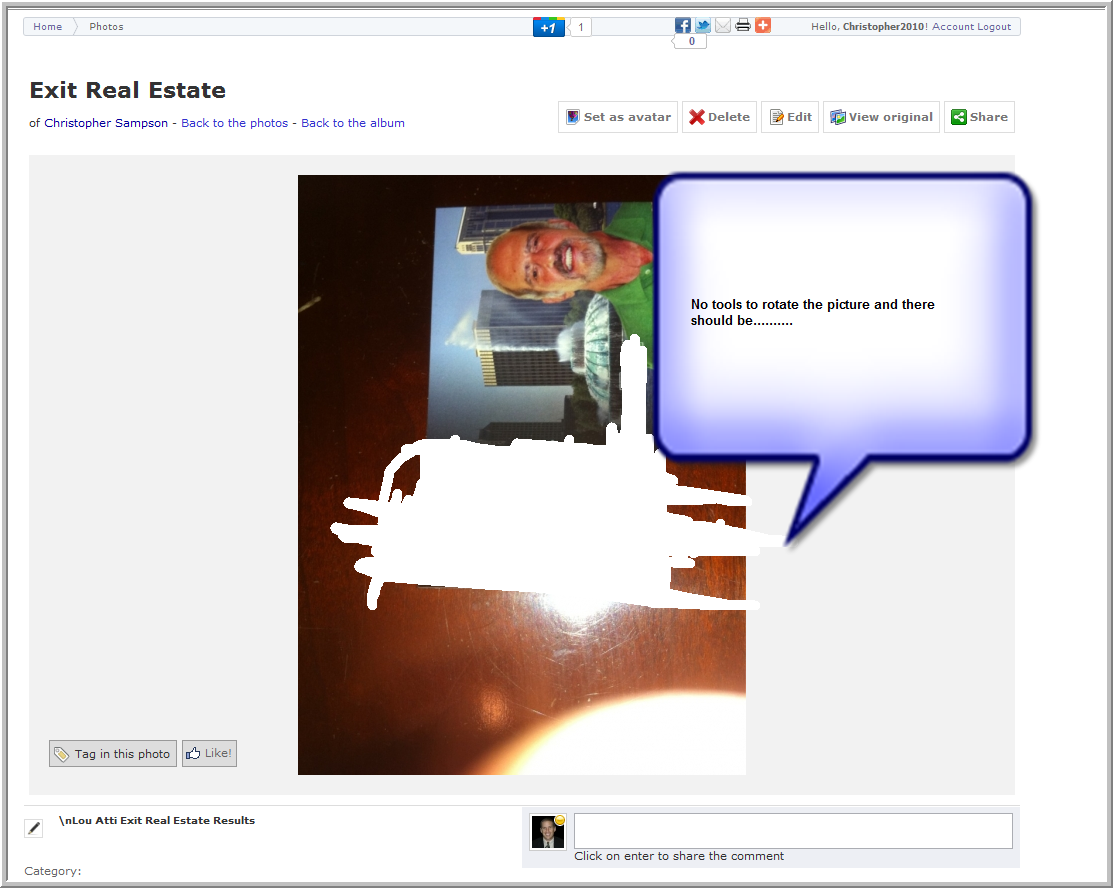Open Christopher Sampson profile link

[x=106, y=123]
